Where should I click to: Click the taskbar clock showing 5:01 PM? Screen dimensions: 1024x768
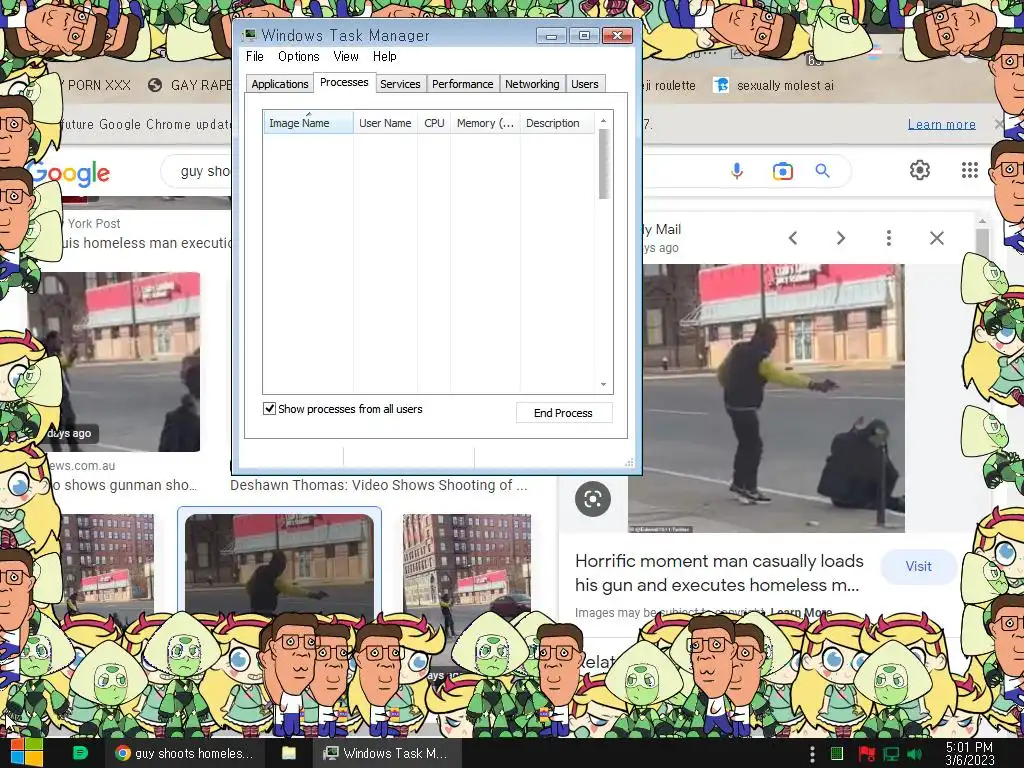970,754
